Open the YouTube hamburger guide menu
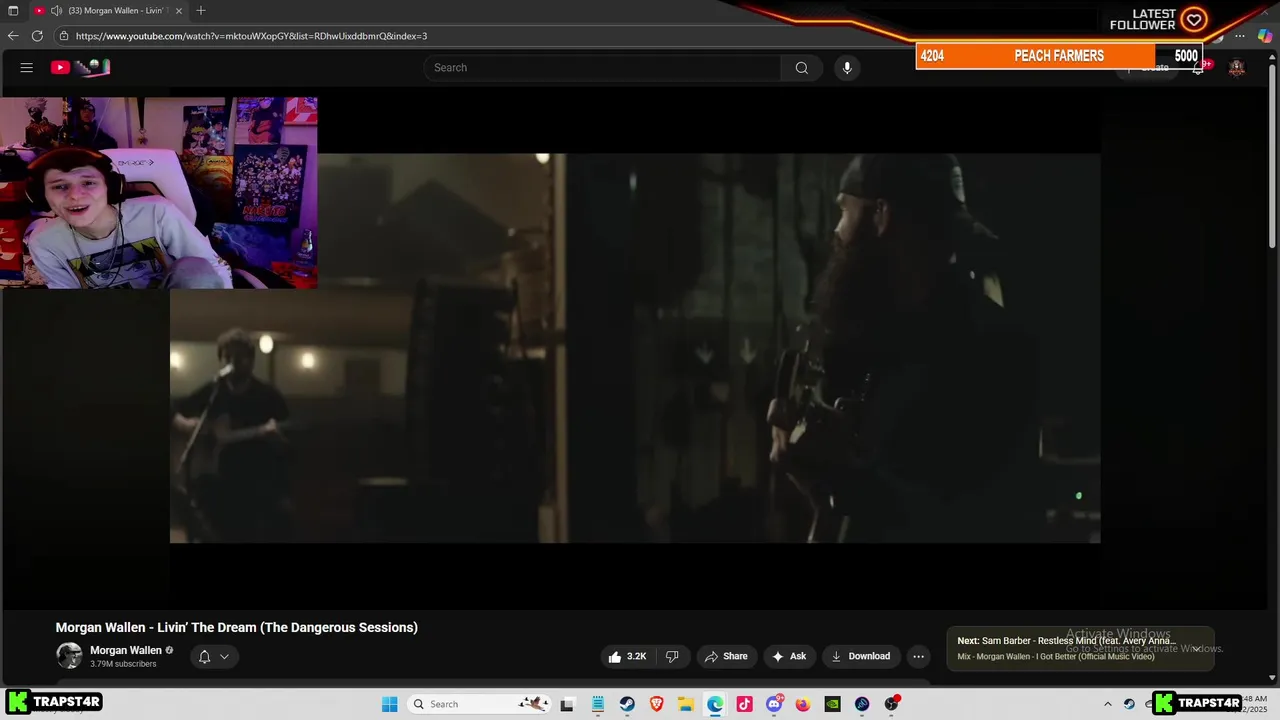 (27, 67)
